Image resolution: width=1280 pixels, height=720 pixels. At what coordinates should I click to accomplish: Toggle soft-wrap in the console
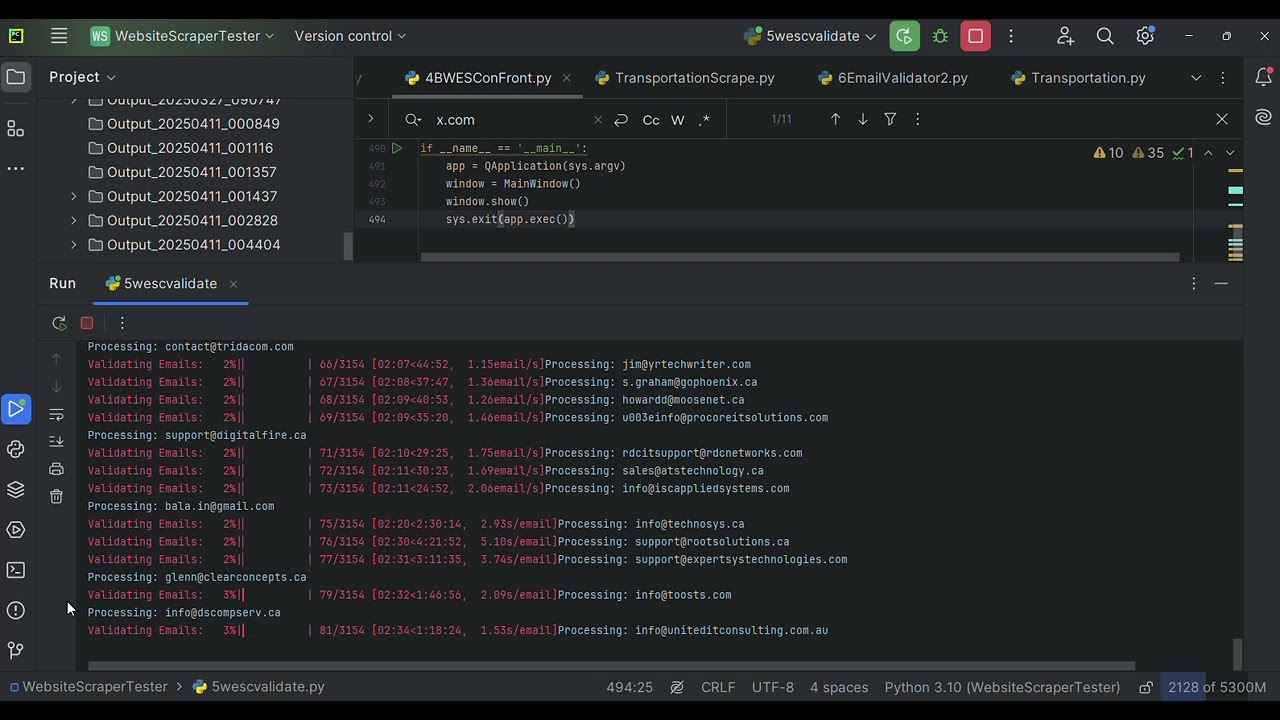coord(56,414)
